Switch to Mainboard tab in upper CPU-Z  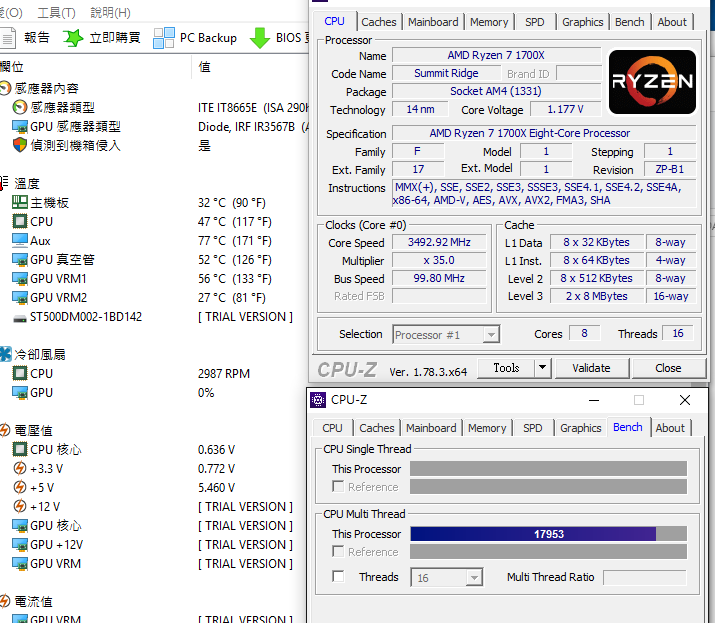433,22
